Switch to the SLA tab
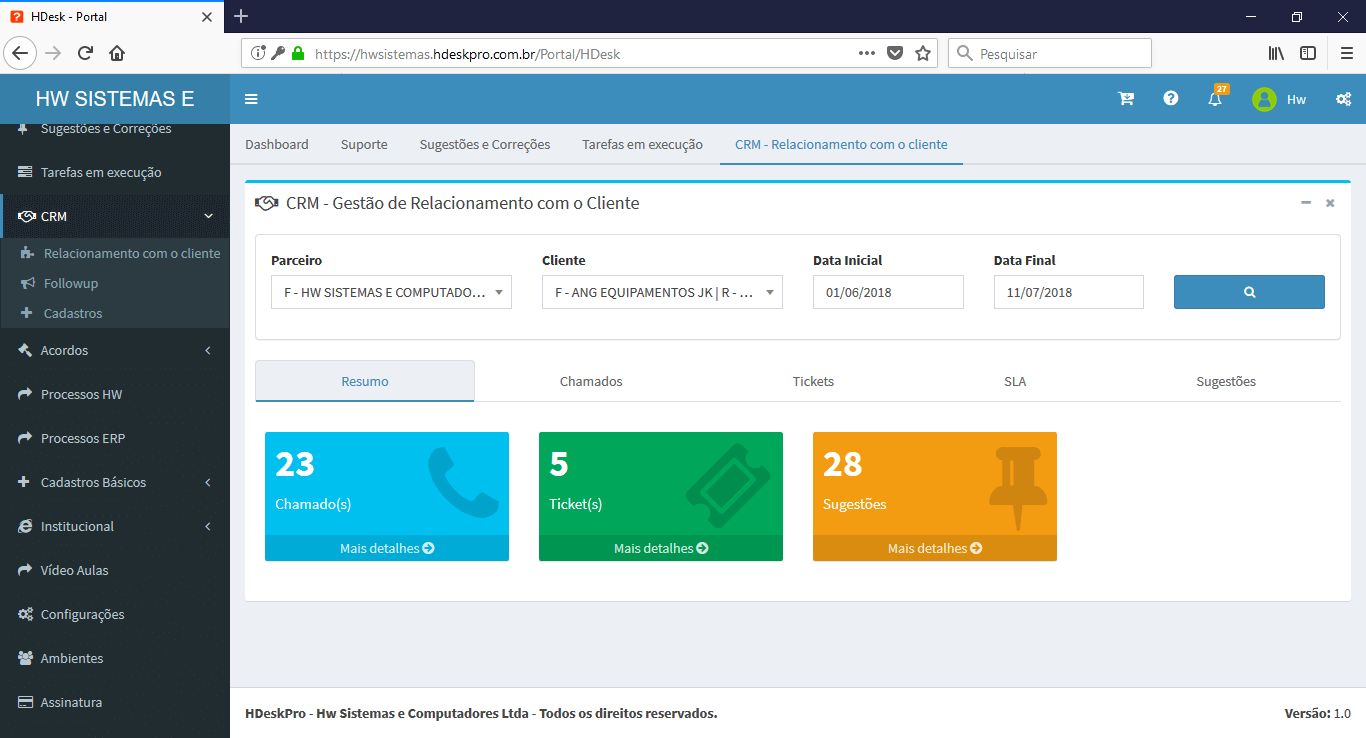The image size is (1366, 738). point(1015,381)
